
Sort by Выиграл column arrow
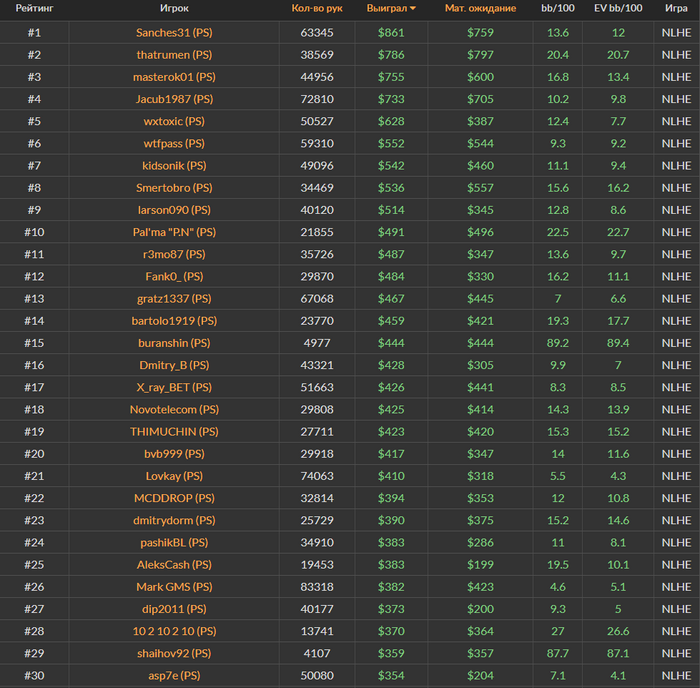click(413, 9)
